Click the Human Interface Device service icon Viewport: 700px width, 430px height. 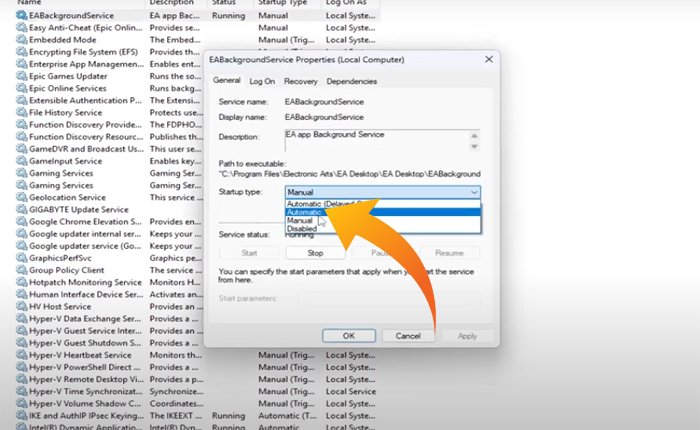point(21,294)
